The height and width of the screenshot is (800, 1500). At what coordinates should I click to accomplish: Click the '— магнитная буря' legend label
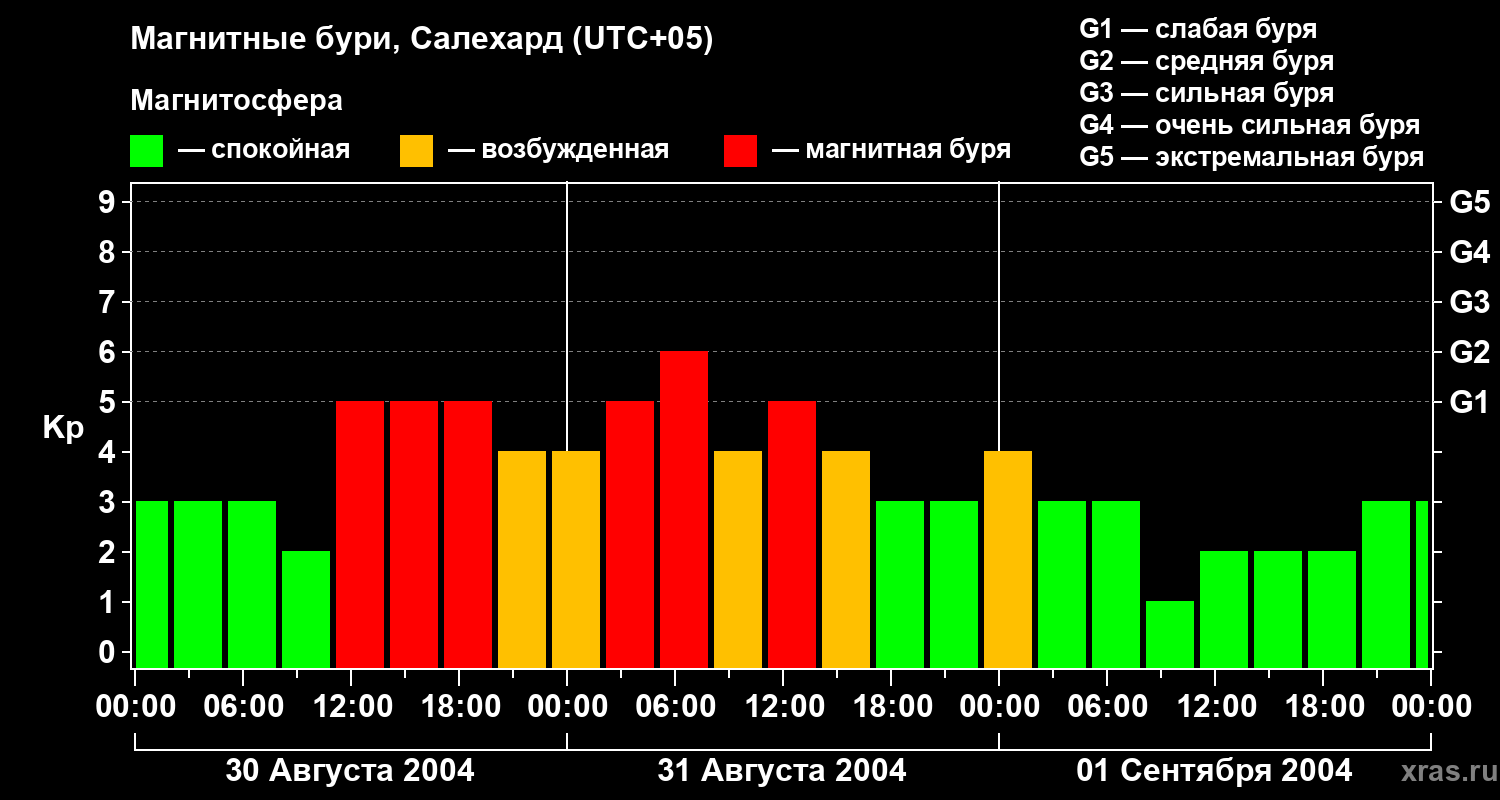[x=891, y=151]
